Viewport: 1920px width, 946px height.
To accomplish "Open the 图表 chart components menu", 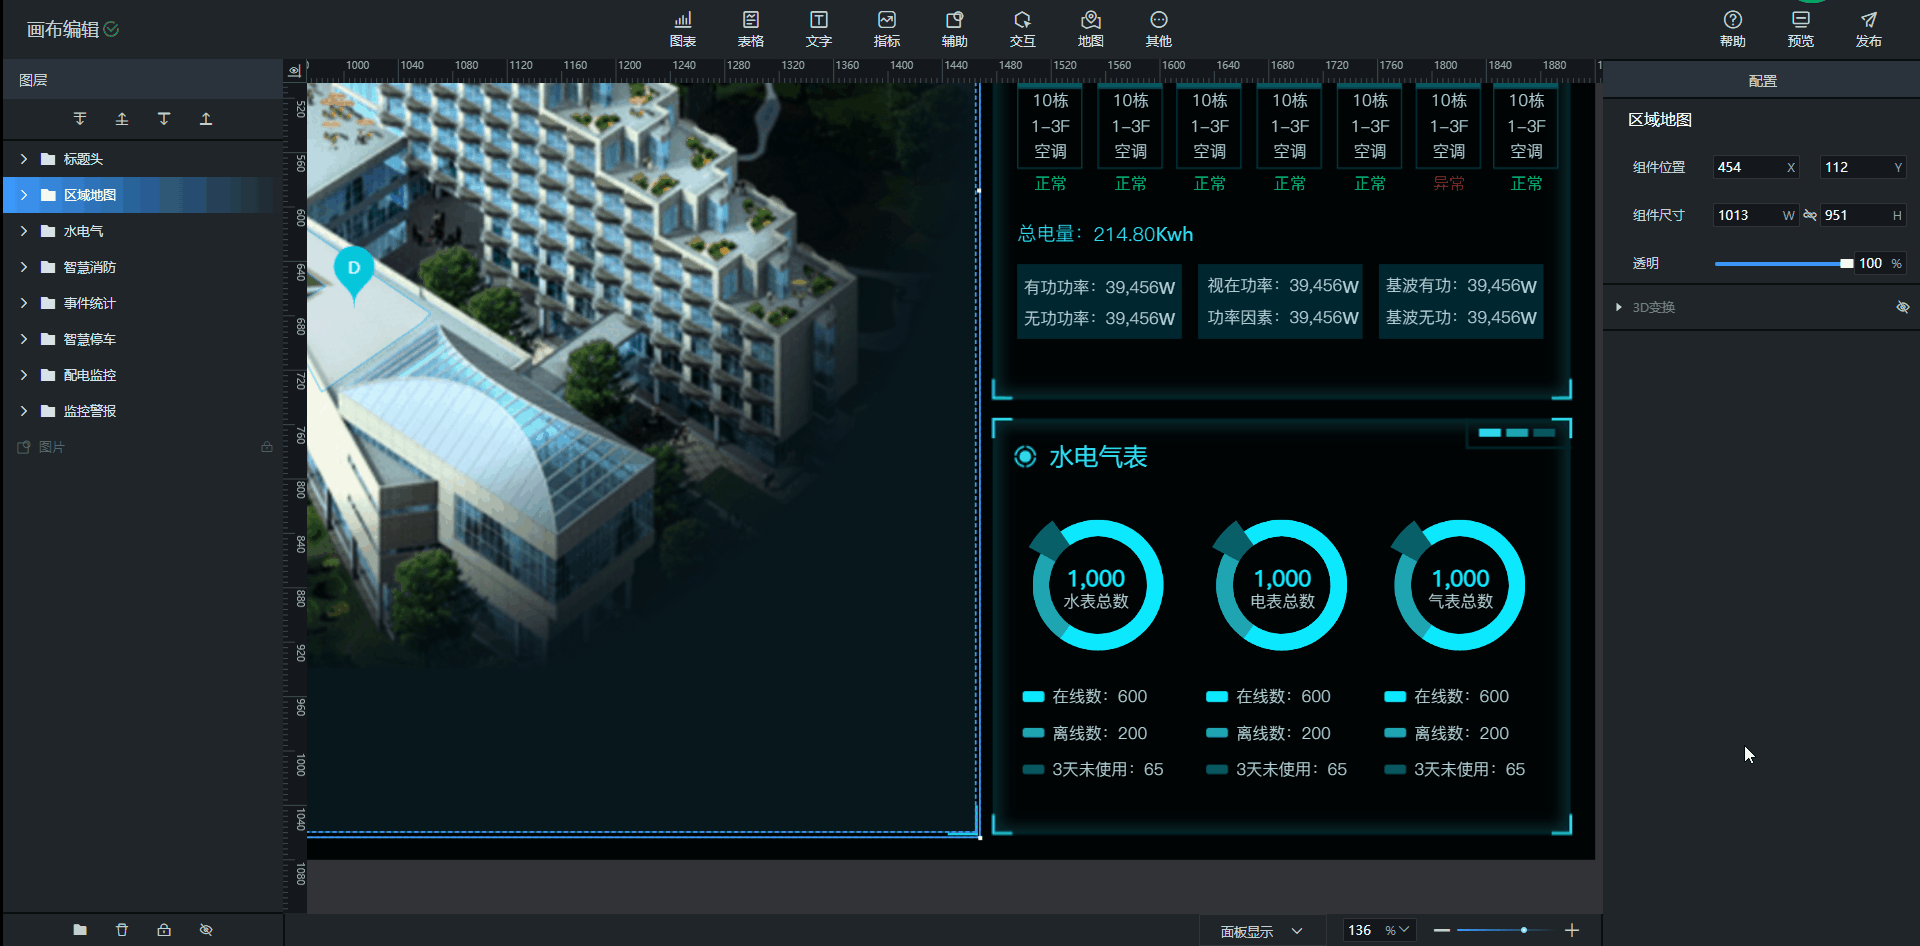I will tap(683, 28).
